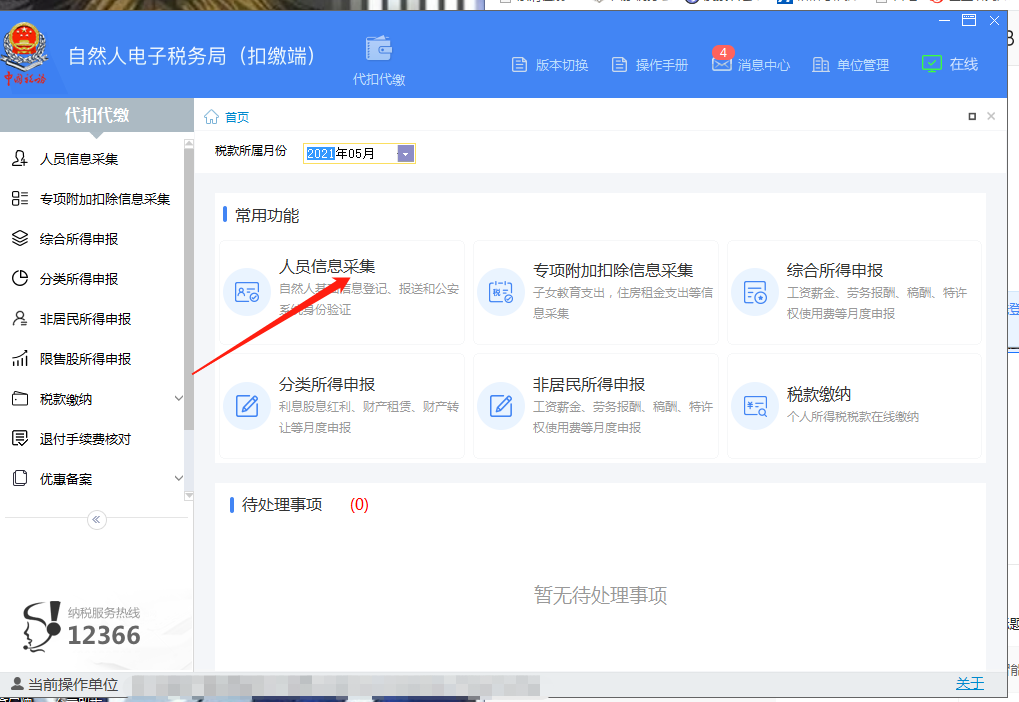Click the 单位管理 building icon

click(x=821, y=65)
